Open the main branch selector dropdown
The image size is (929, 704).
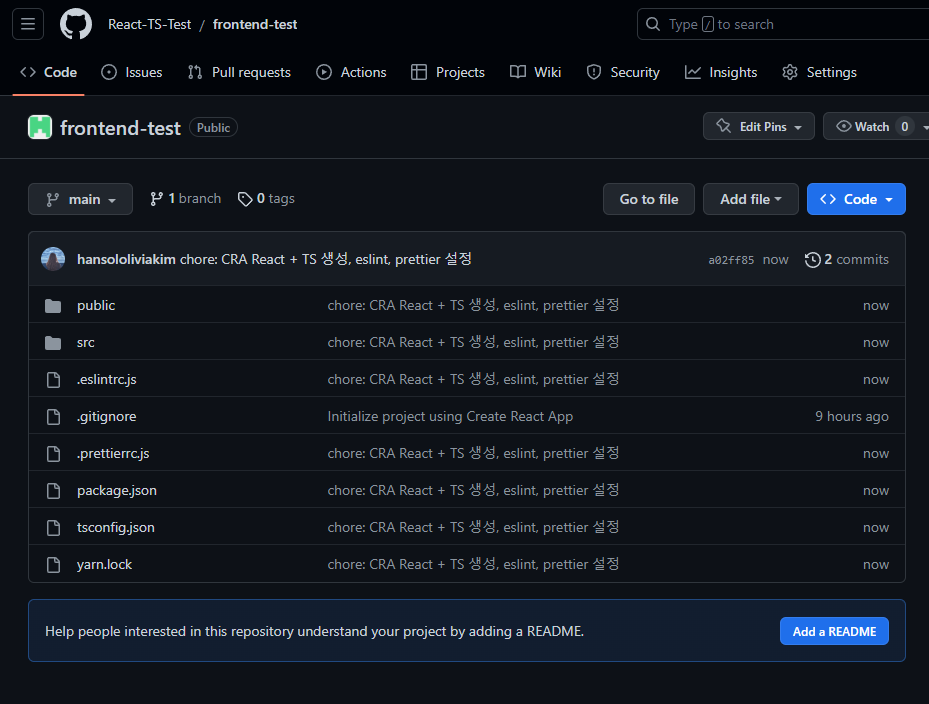pyautogui.click(x=81, y=199)
